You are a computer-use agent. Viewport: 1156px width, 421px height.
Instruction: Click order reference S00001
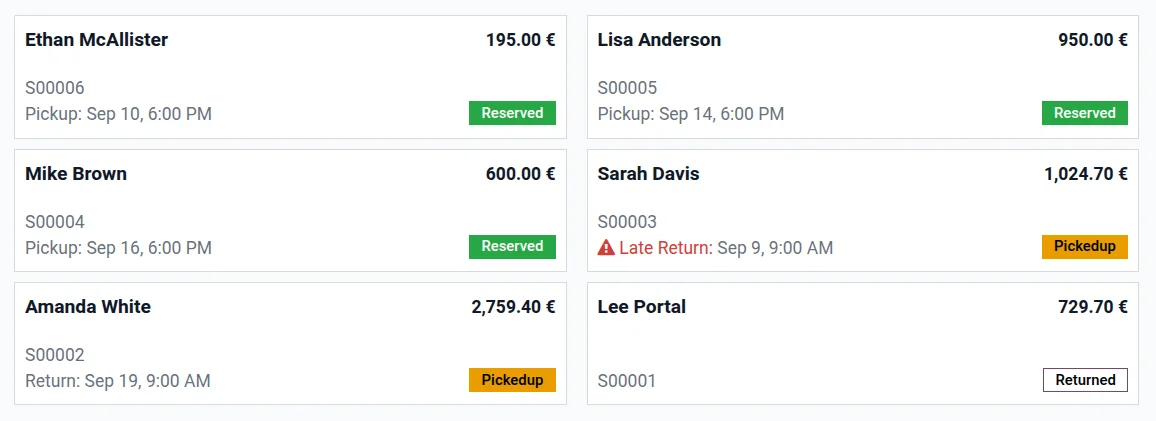(x=627, y=381)
